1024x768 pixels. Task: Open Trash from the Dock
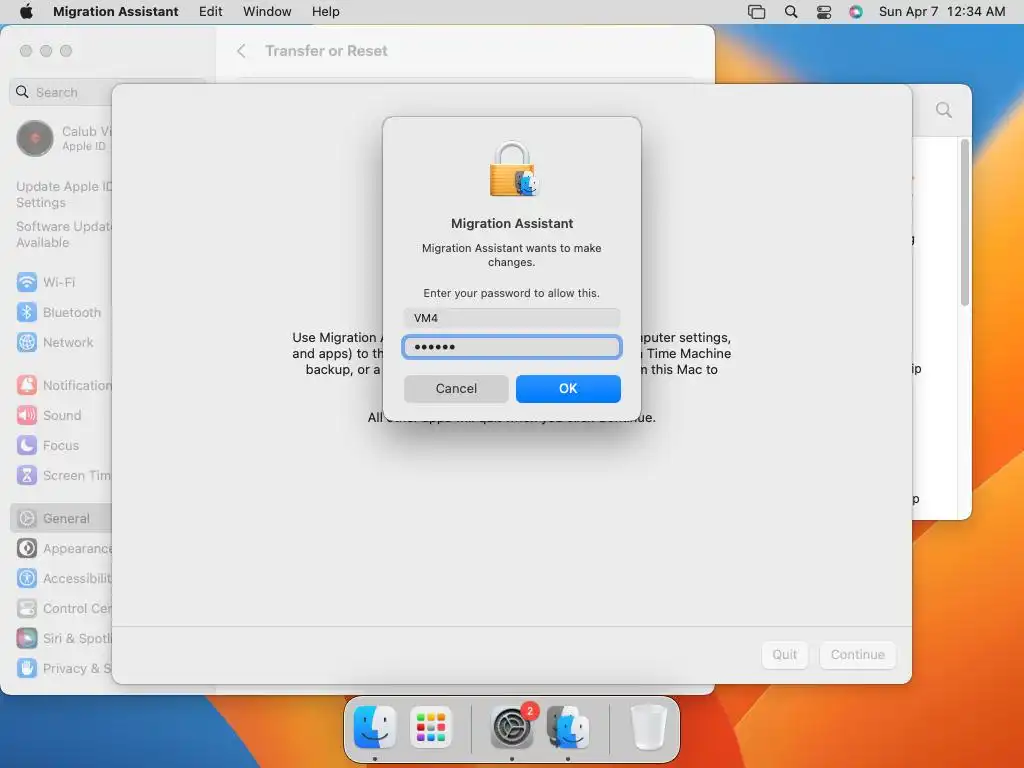648,727
